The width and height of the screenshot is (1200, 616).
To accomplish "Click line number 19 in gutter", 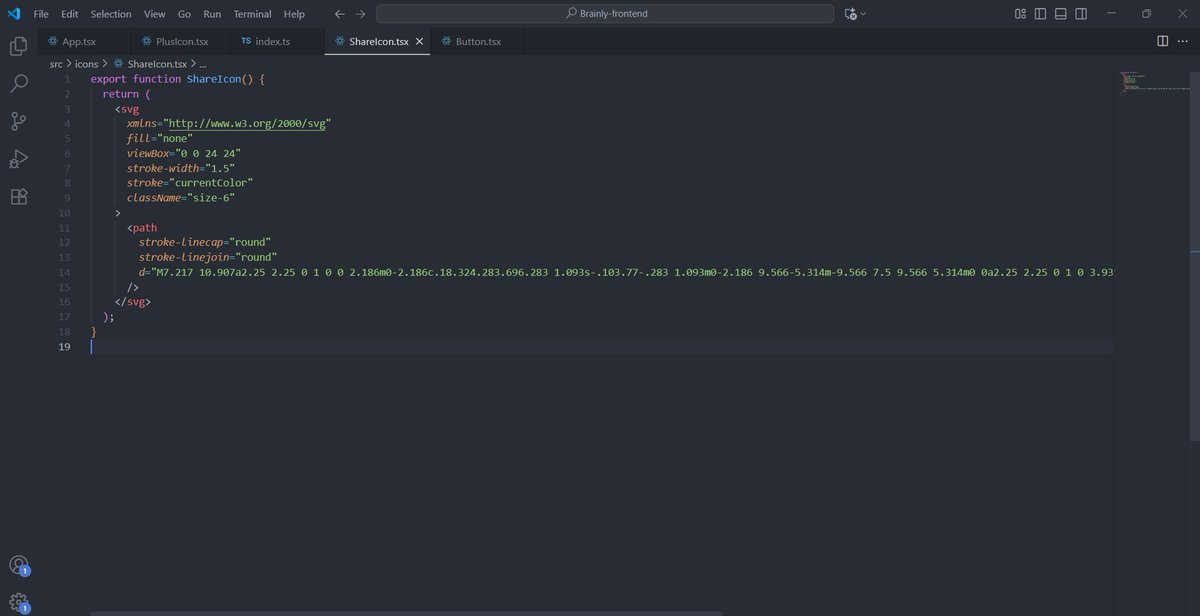I will pos(65,346).
